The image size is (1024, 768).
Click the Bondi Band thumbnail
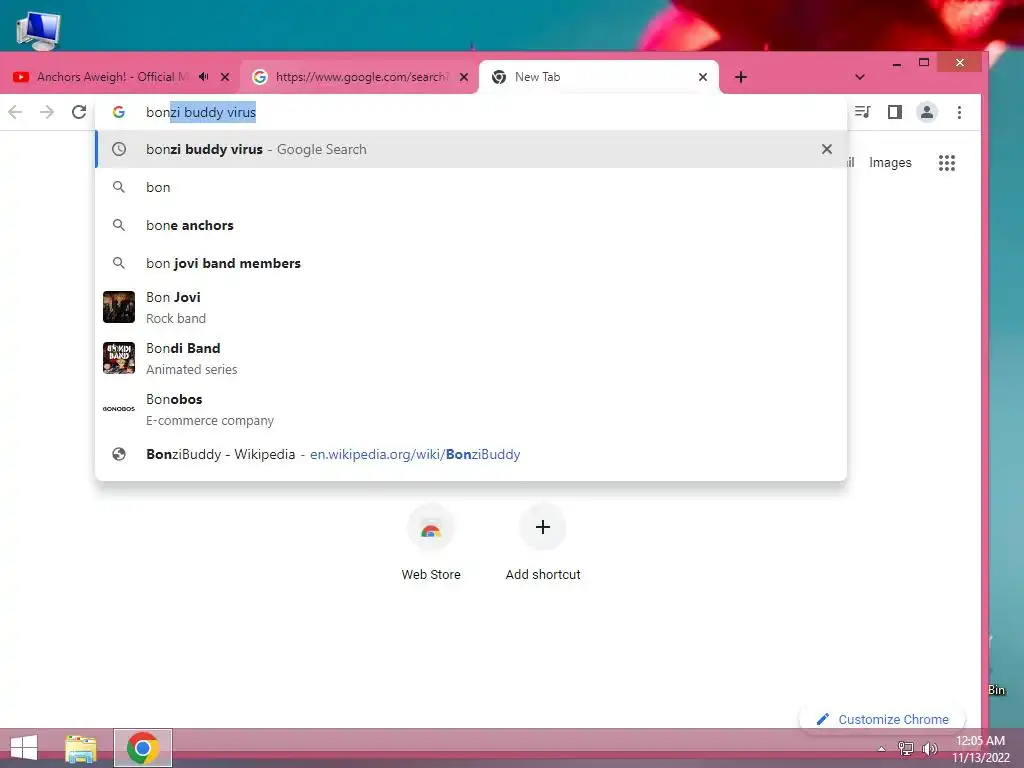tap(119, 358)
